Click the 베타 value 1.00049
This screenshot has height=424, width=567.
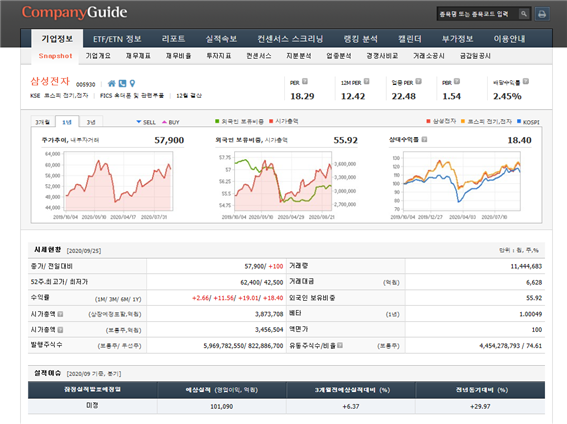(x=530, y=314)
